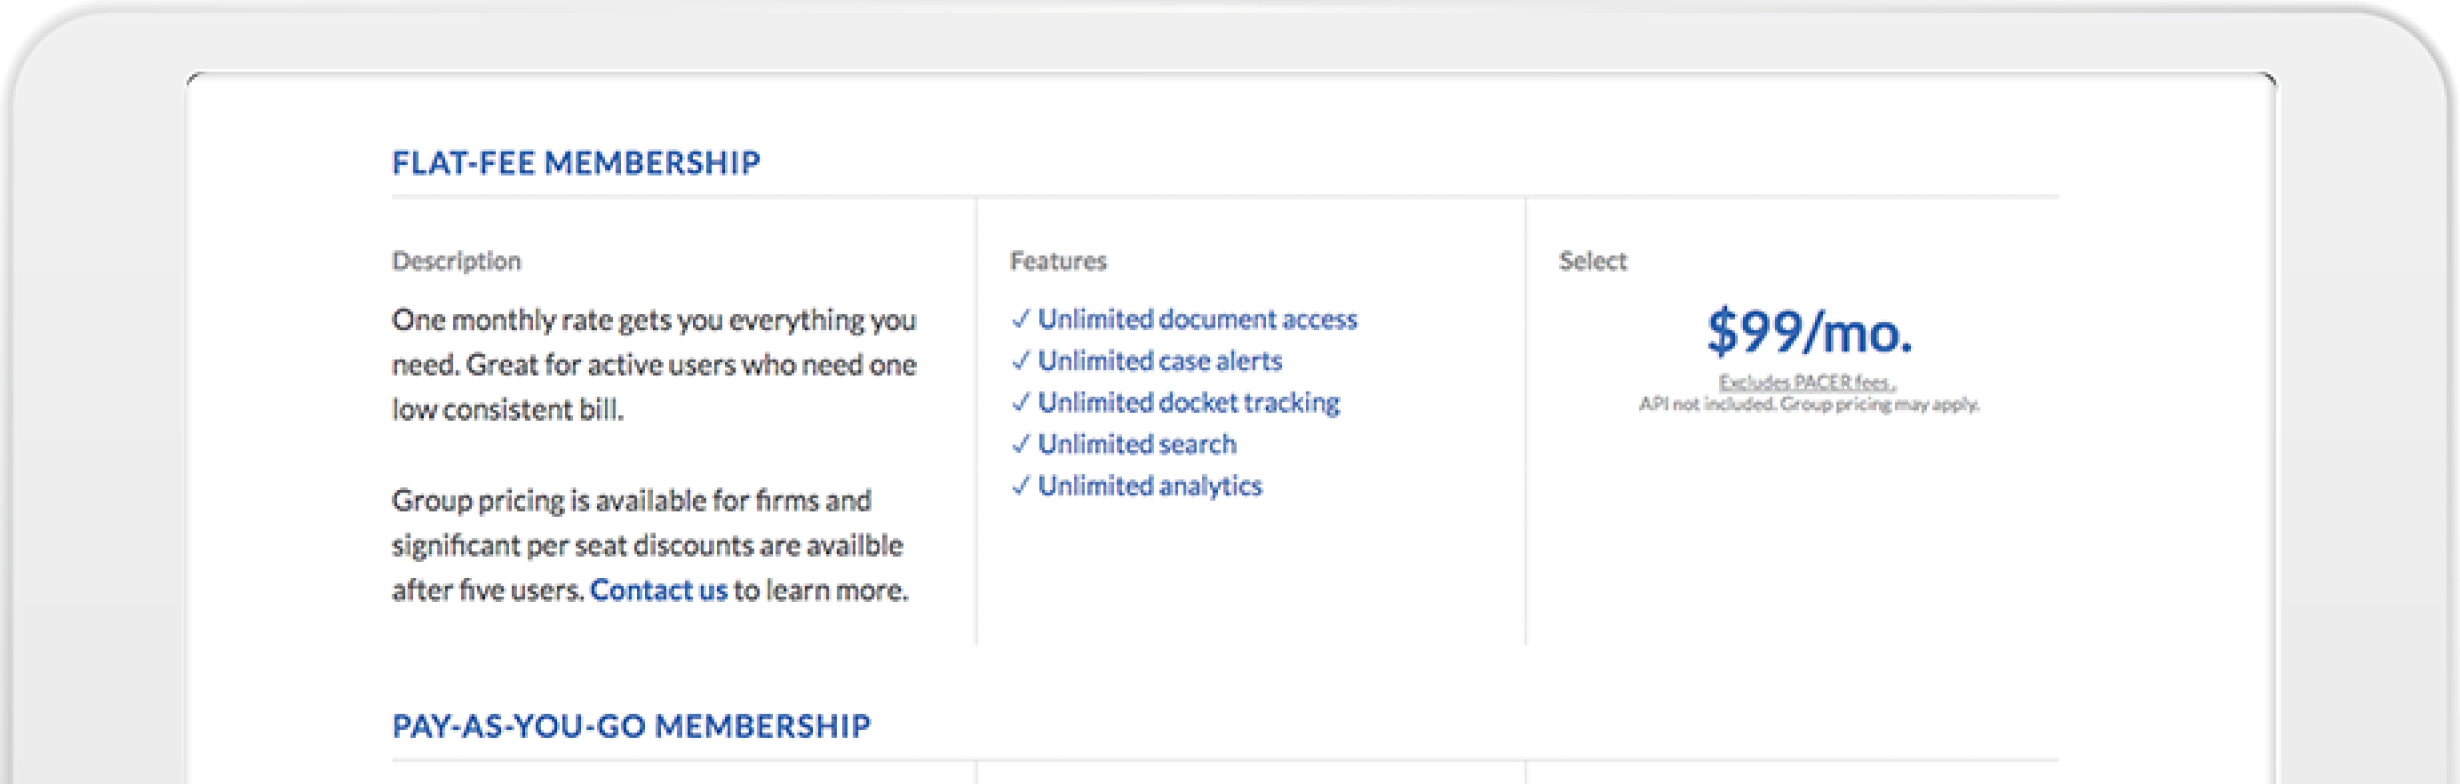Click the Features column label
Image resolution: width=2460 pixels, height=784 pixels.
click(1058, 261)
